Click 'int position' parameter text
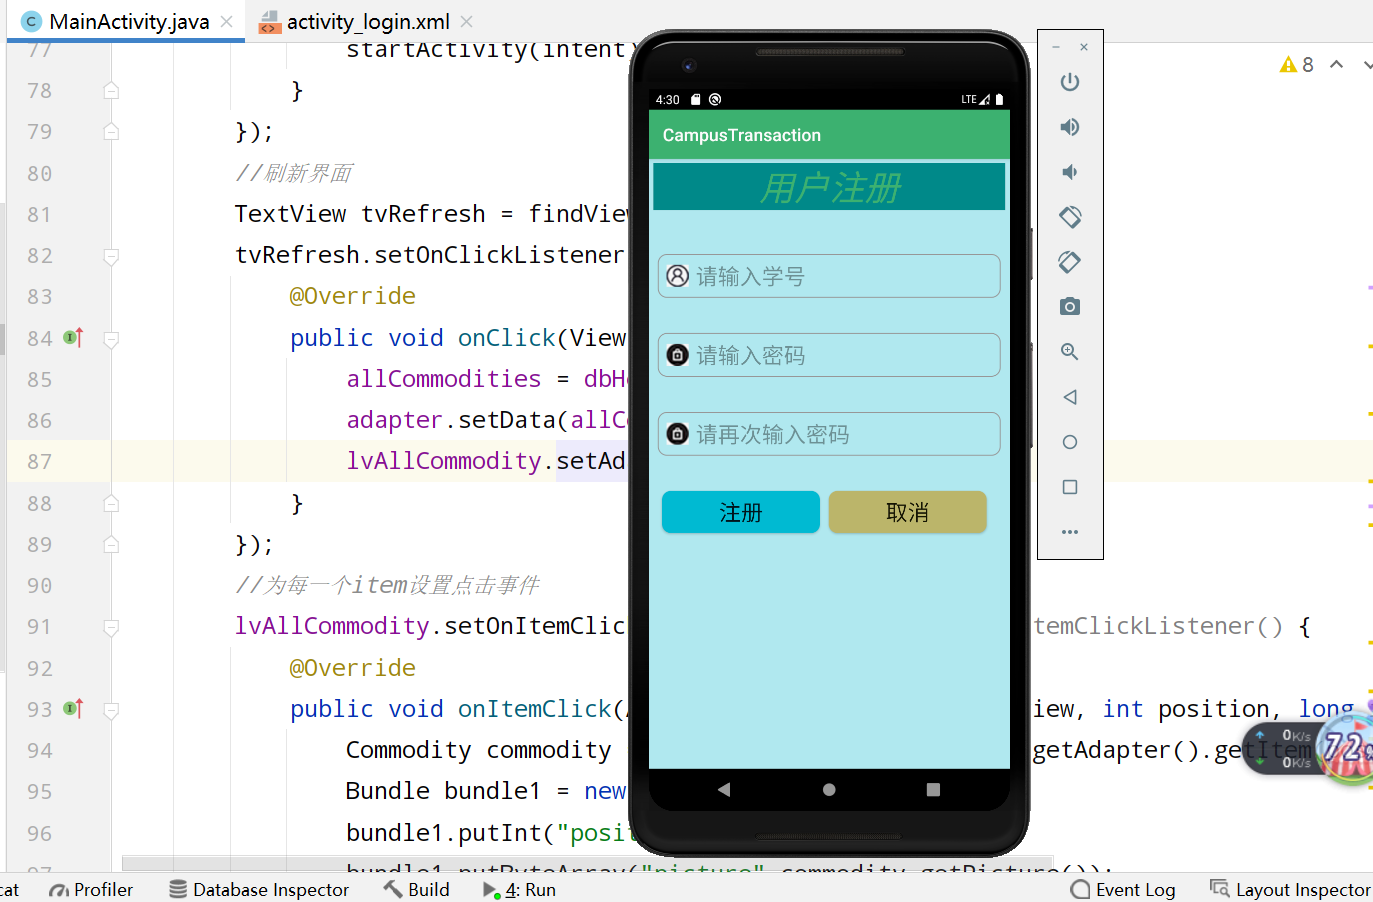Image resolution: width=1373 pixels, height=902 pixels. tap(1186, 709)
